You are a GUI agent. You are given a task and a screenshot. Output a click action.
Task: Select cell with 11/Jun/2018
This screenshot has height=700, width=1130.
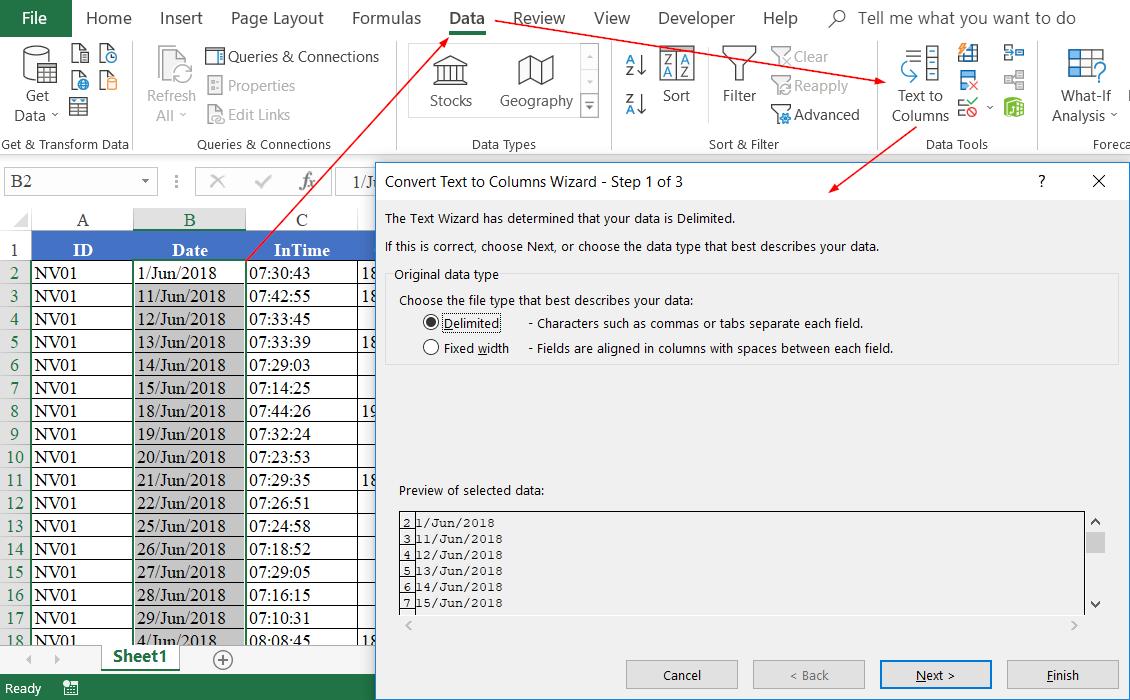pyautogui.click(x=190, y=296)
